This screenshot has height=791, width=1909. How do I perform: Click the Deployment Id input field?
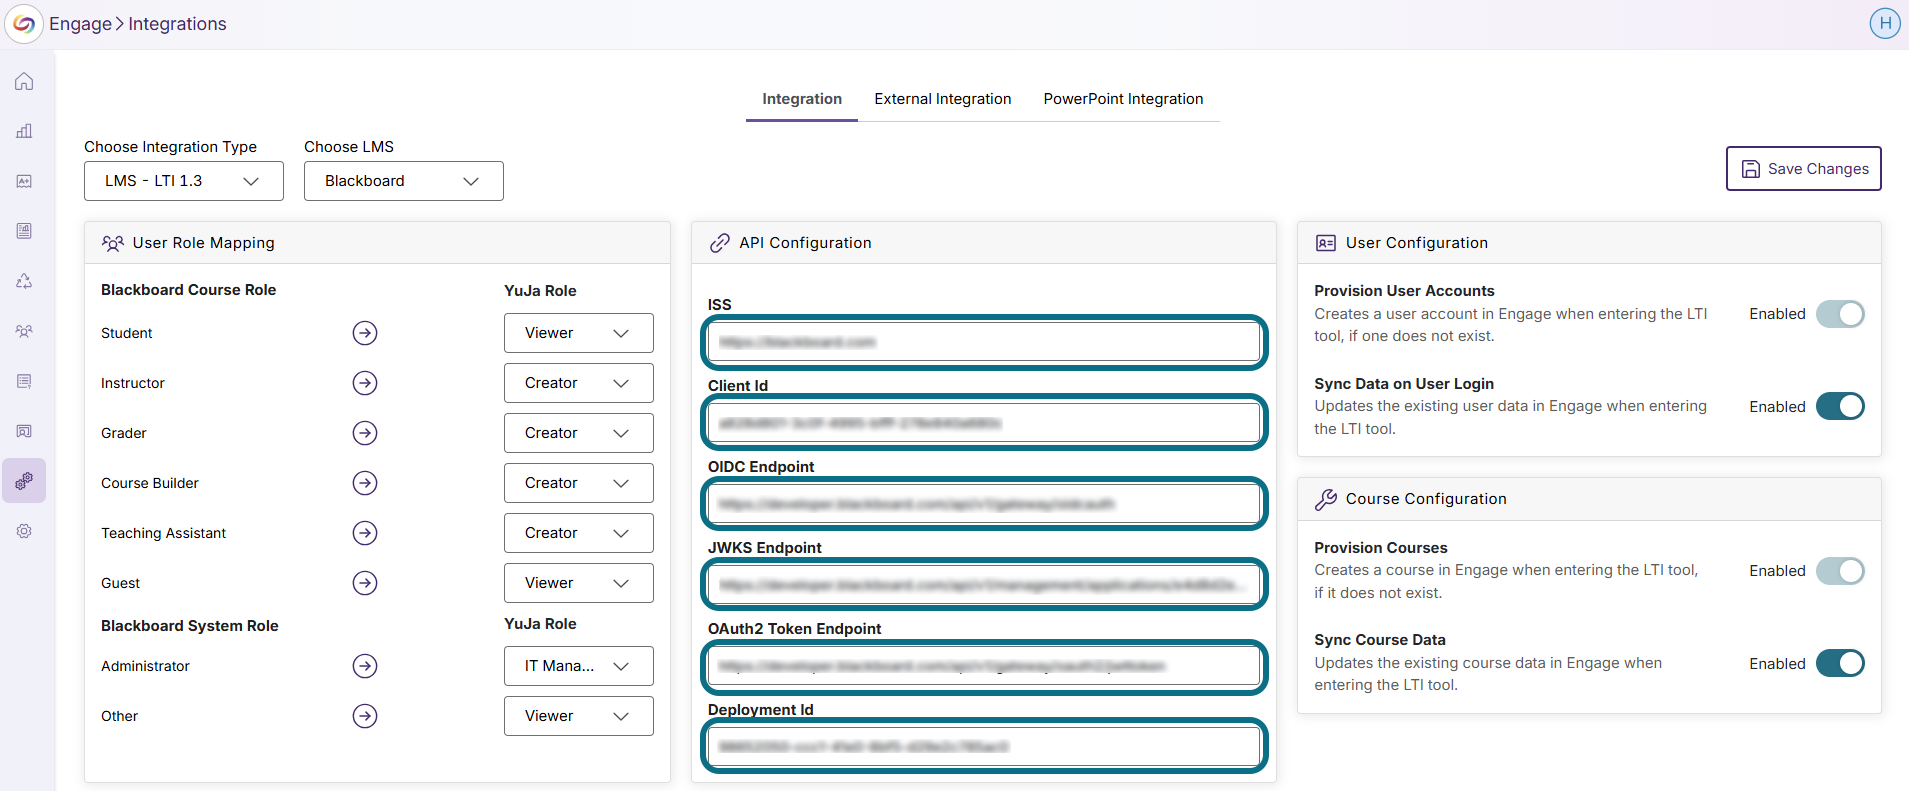point(984,747)
